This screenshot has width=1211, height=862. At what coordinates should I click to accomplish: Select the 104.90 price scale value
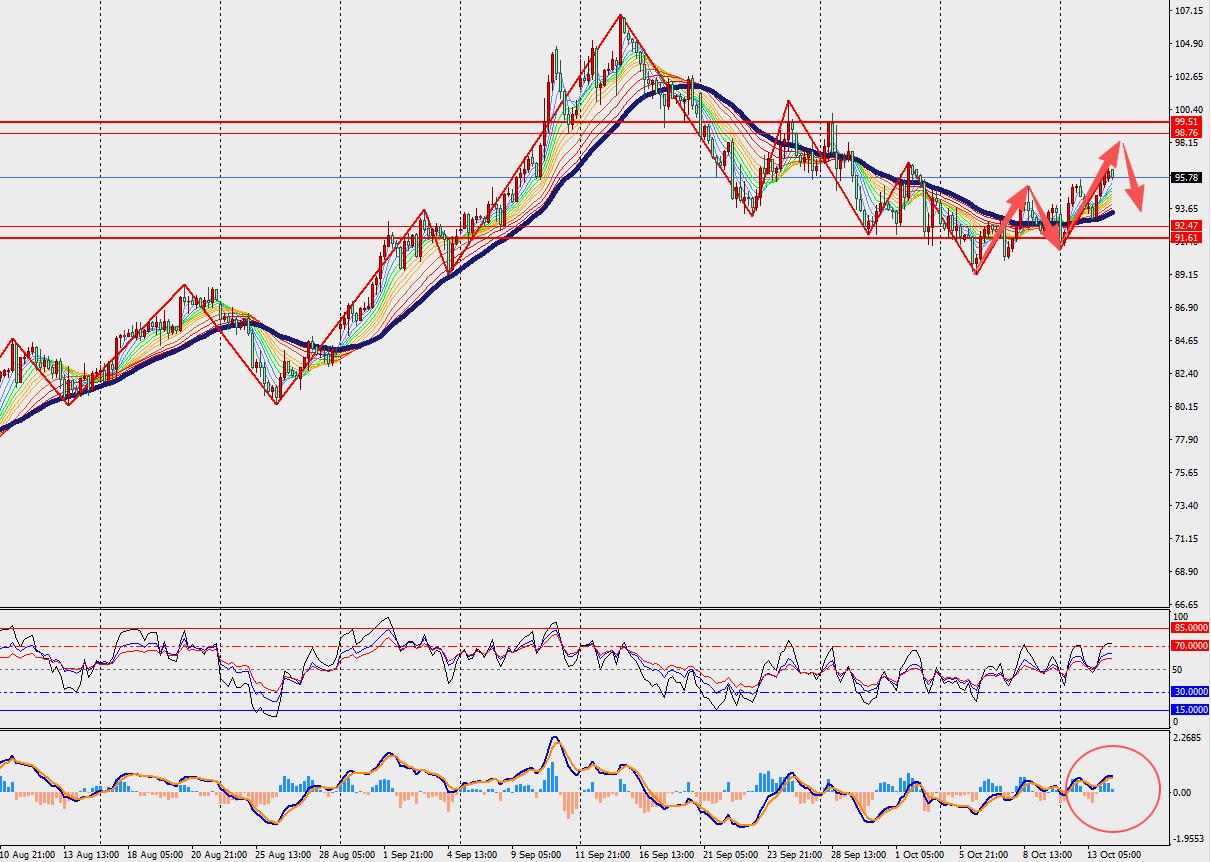pyautogui.click(x=1189, y=44)
